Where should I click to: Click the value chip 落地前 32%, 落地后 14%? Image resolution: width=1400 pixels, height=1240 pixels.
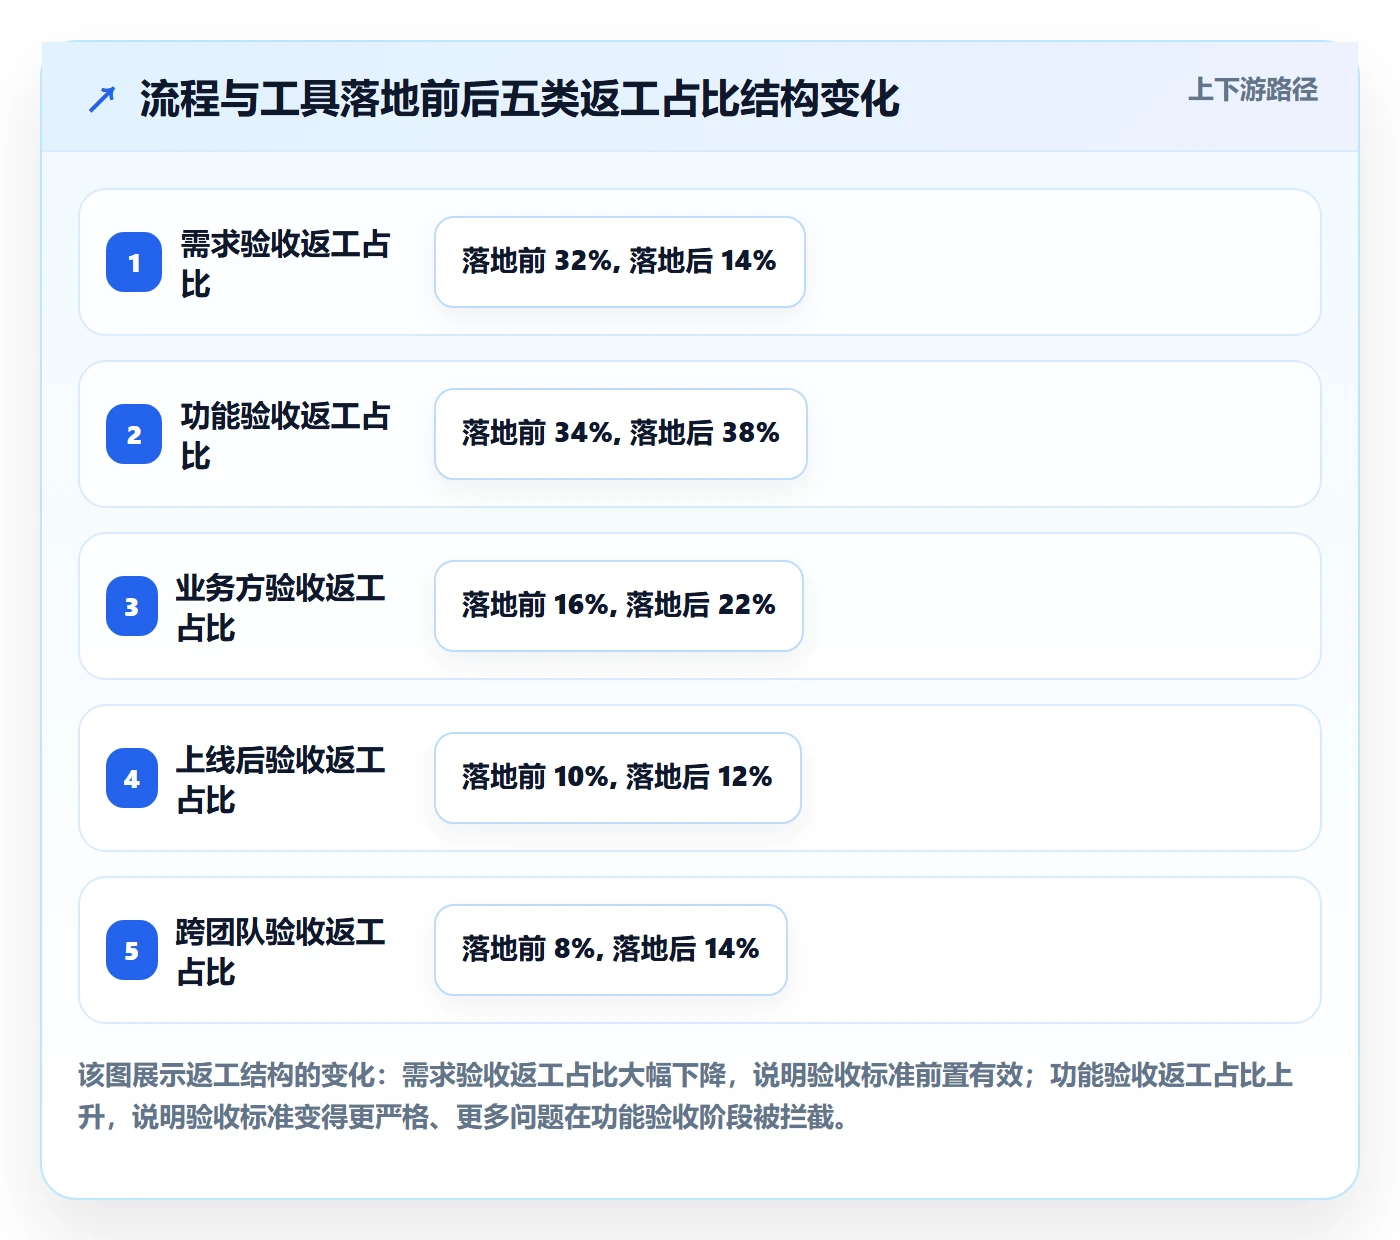(x=620, y=262)
